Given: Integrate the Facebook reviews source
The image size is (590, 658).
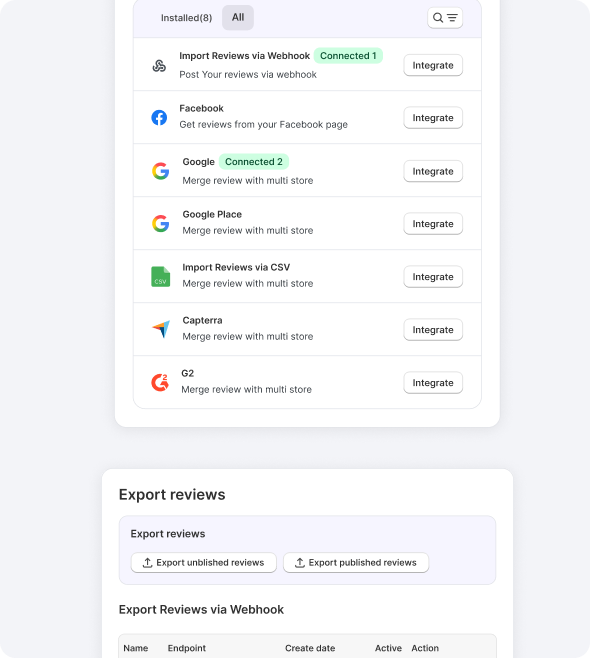Looking at the screenshot, I should coord(433,118).
